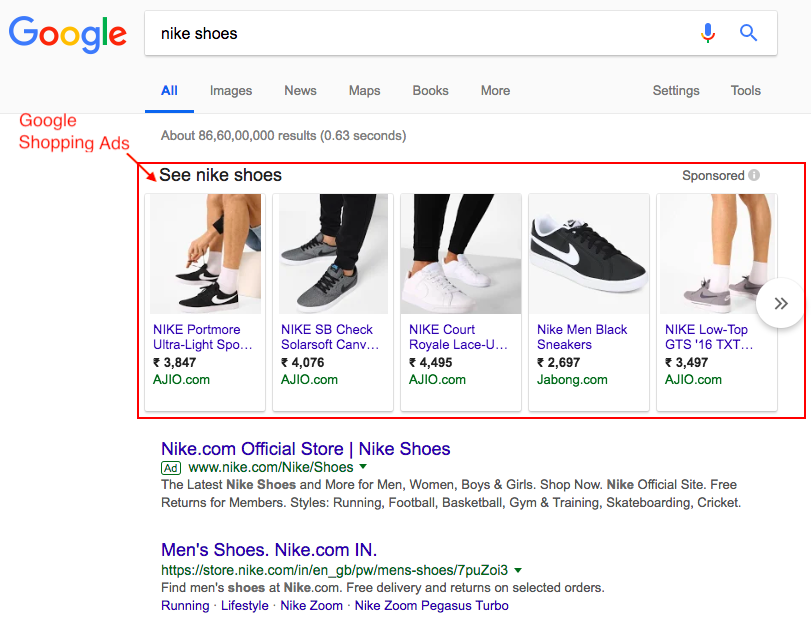Open the Sponsored info icon
Screen dimensions: 811x626
click(x=754, y=175)
